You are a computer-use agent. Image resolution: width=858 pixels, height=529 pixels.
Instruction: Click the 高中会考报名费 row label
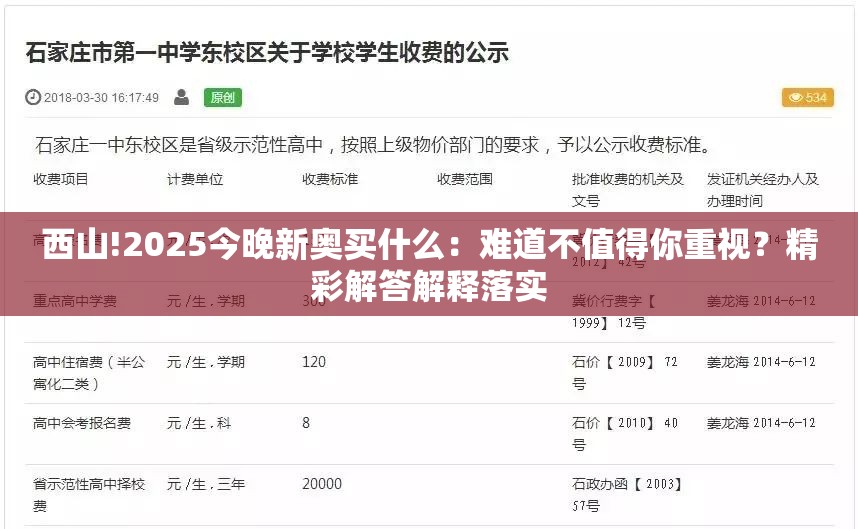tap(82, 423)
